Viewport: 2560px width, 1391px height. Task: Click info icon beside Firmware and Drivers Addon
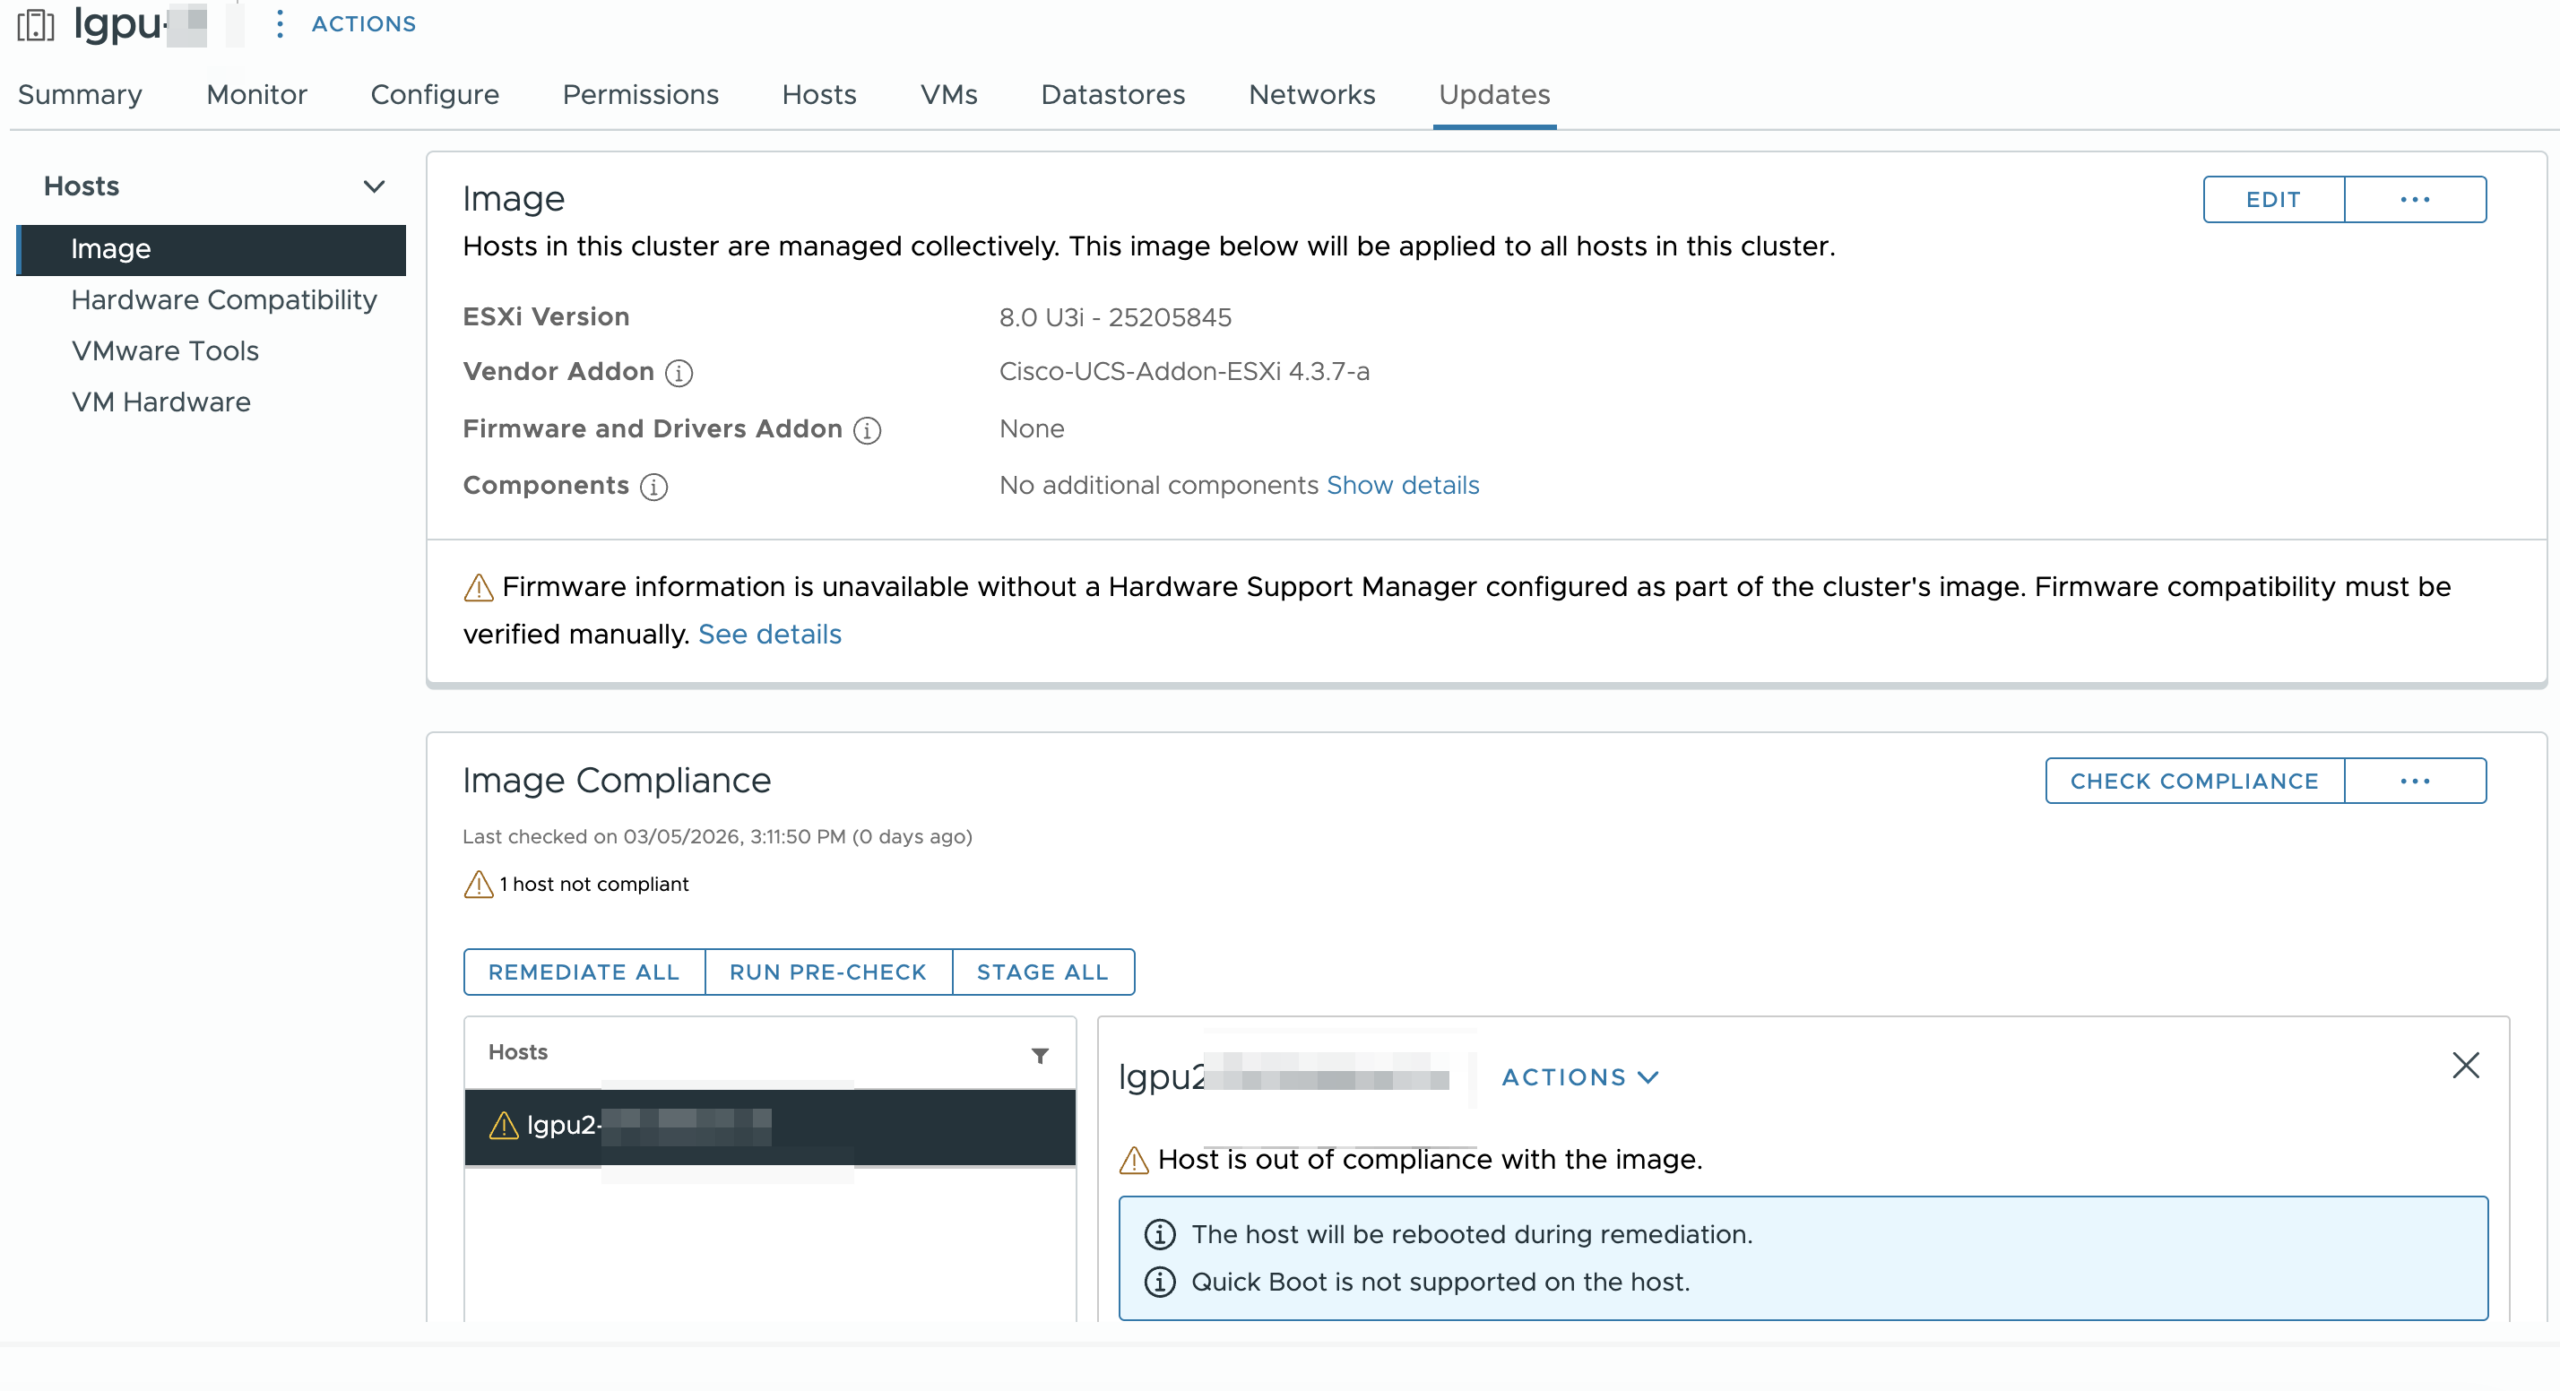[867, 430]
